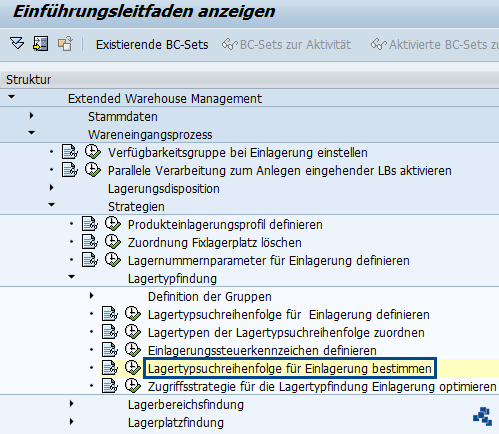This screenshot has width=499, height=434.
Task: Open documentation icon for Lagertypsuchreihenfolge für Einlagerung bestimmen
Action: 110,368
